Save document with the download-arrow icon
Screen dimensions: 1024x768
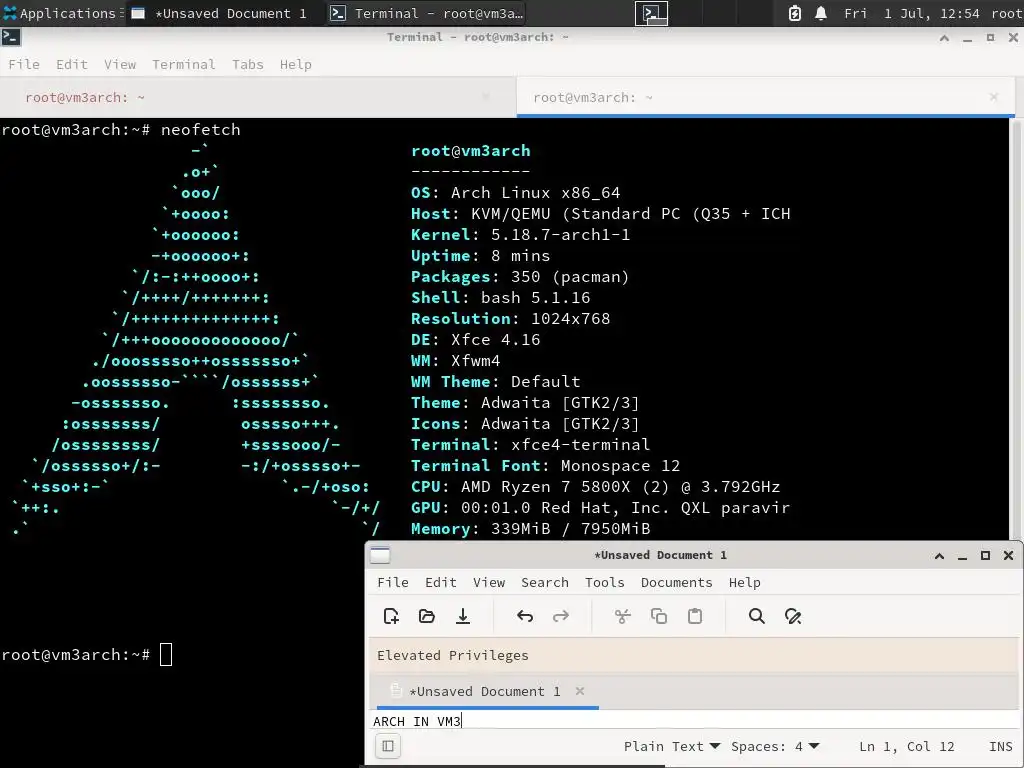463,616
